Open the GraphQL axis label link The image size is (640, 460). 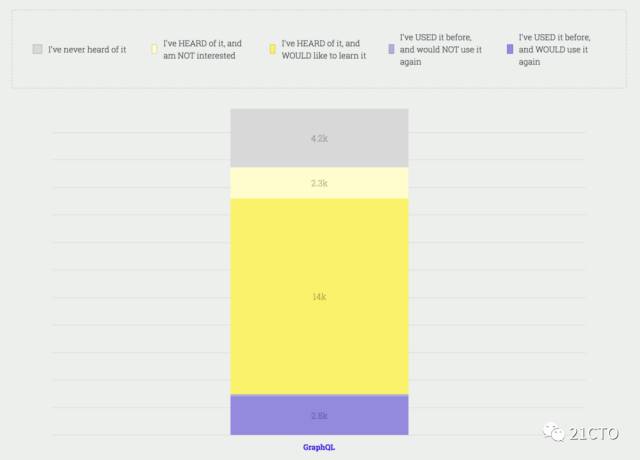coord(319,447)
